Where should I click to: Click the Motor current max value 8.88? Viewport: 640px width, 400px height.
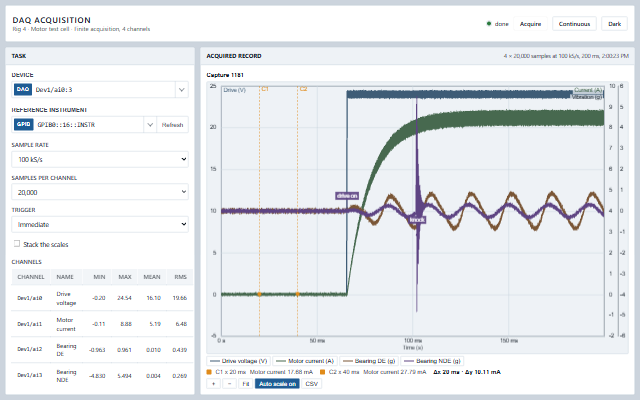click(126, 324)
